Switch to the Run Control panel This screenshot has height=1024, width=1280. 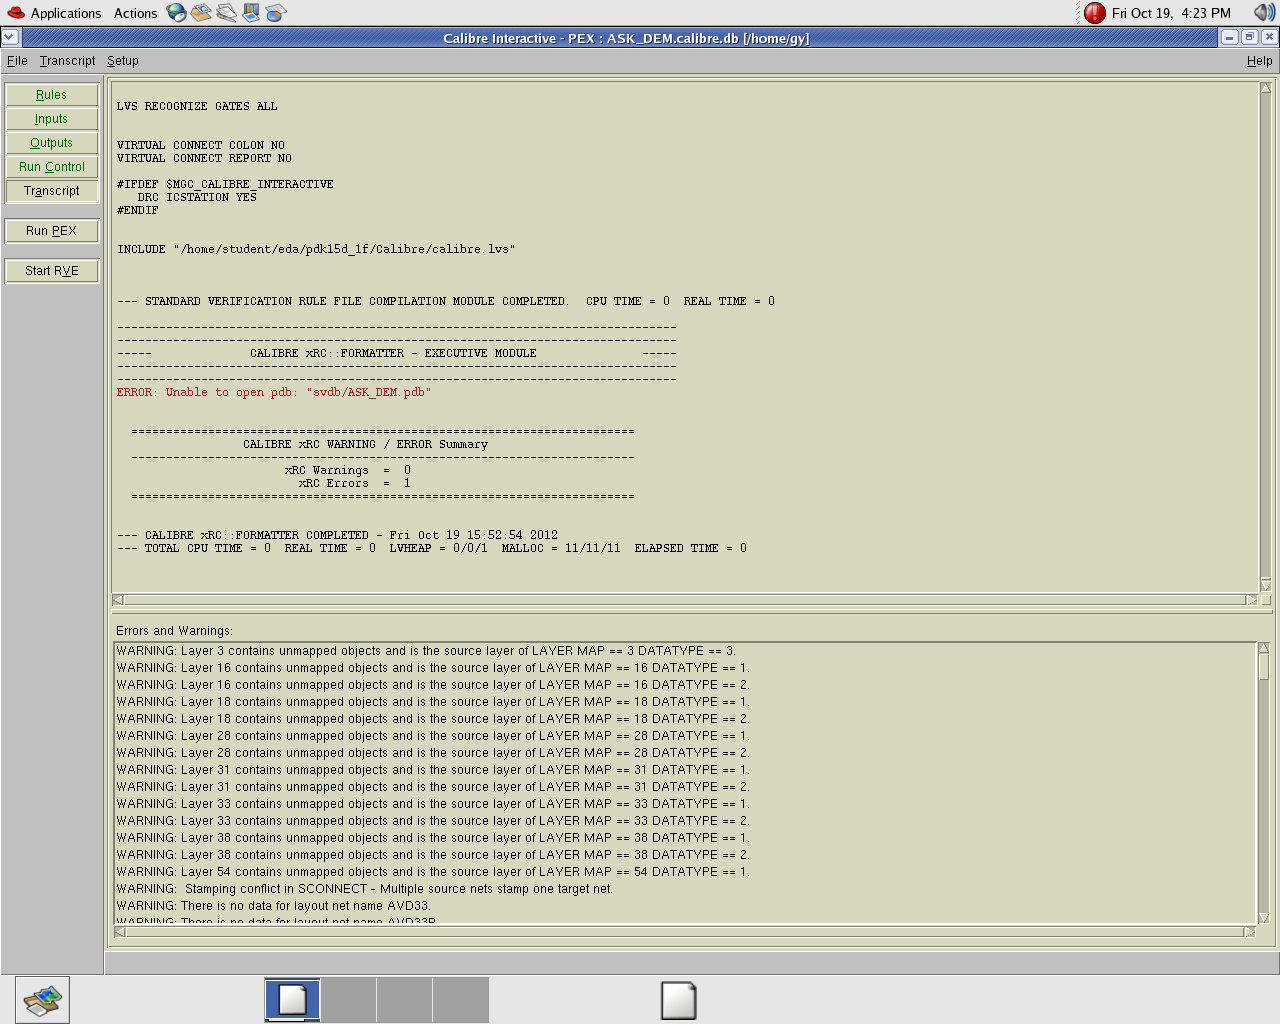(x=52, y=167)
